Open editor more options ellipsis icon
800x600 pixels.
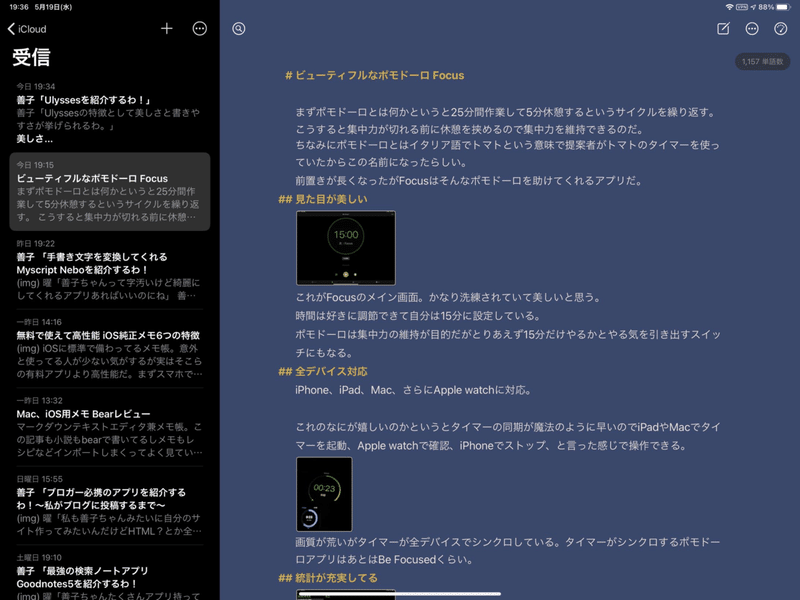pos(752,29)
